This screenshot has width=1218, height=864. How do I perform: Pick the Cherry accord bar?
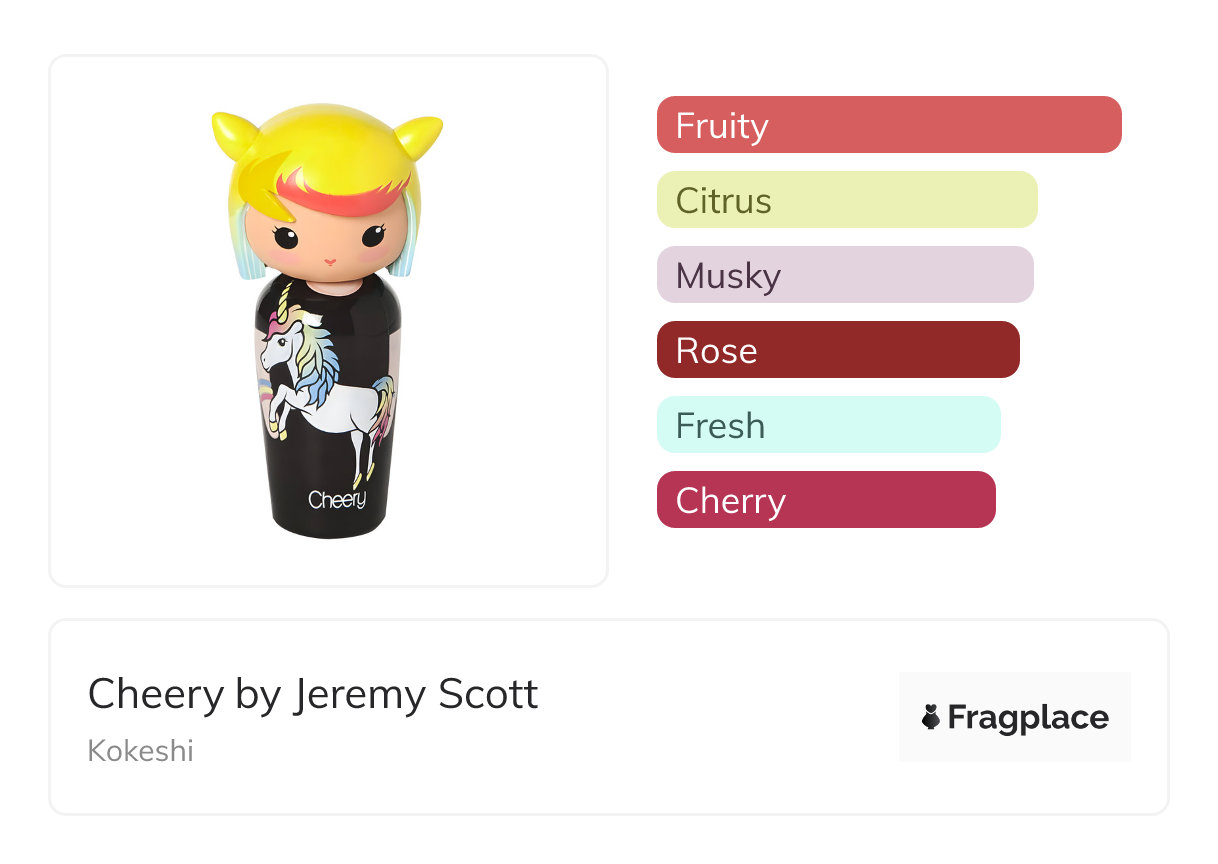point(825,500)
